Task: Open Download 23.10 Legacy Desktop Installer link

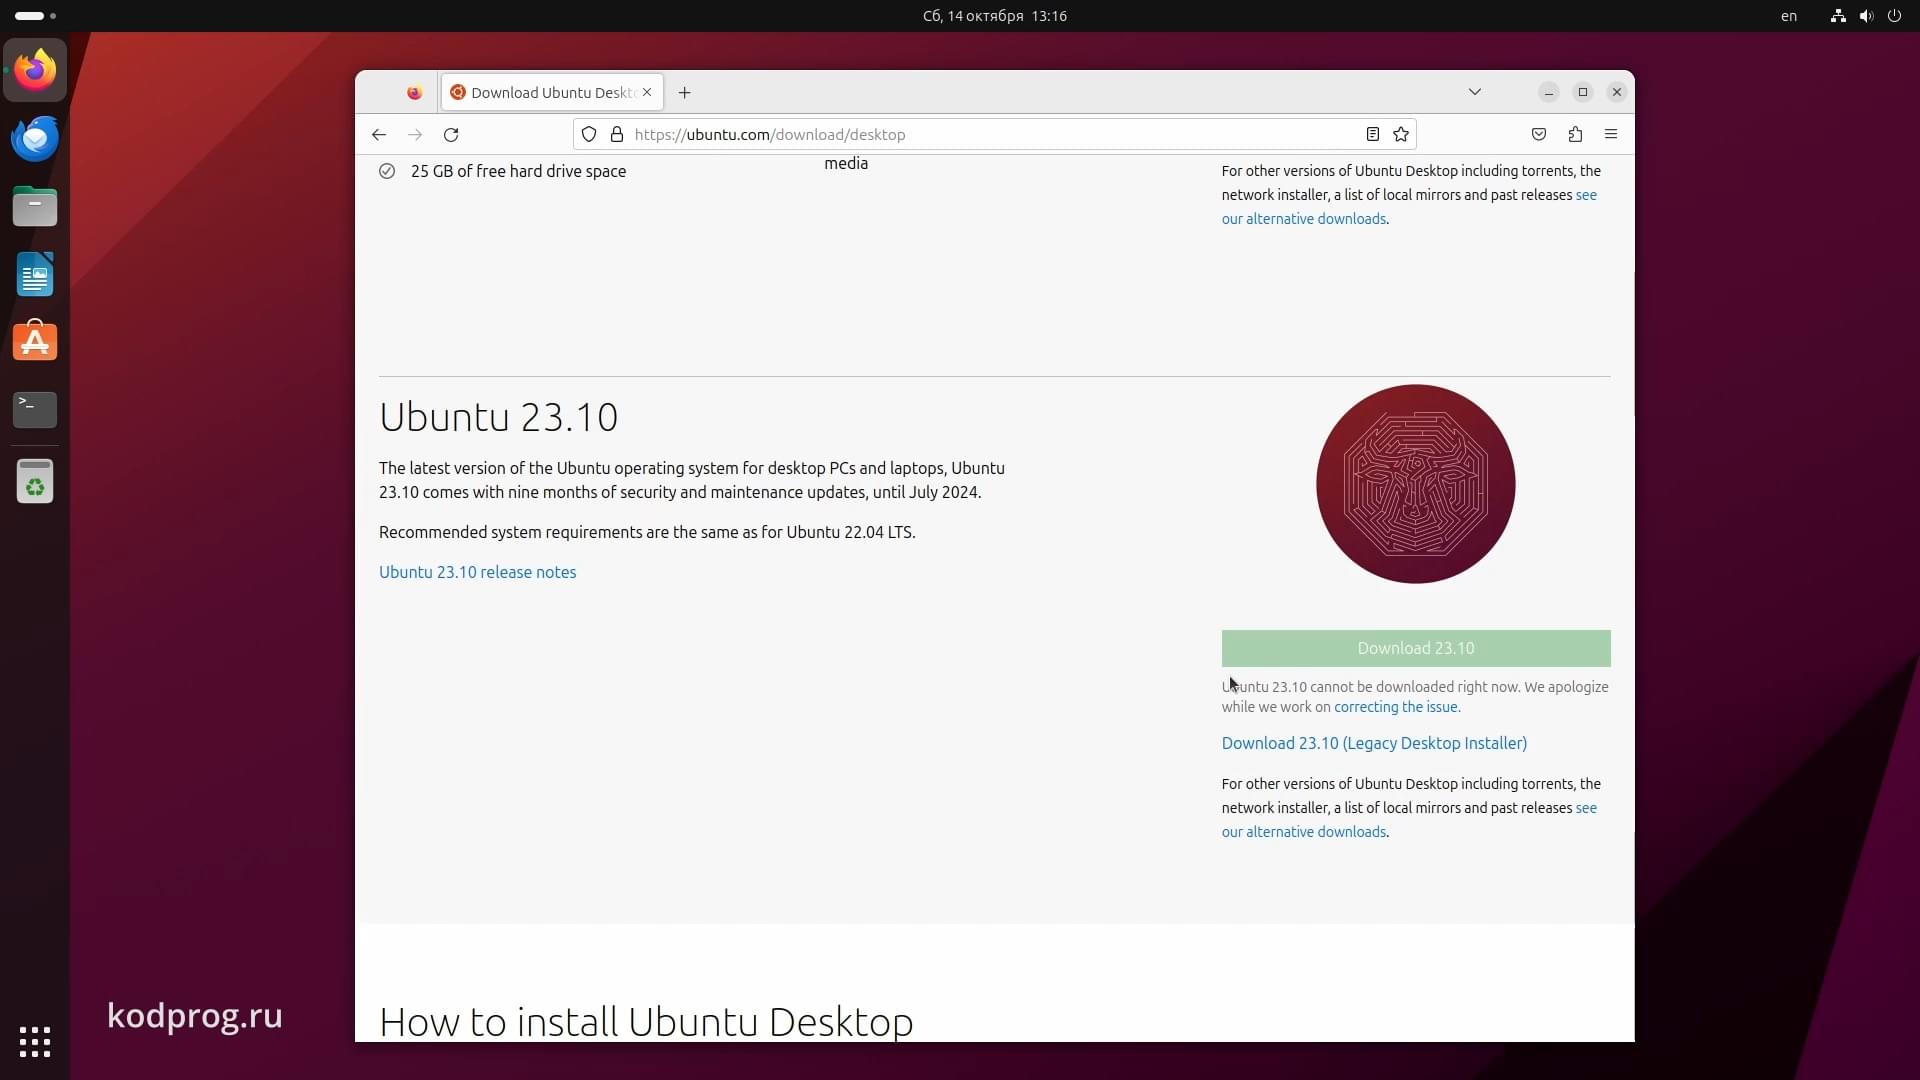Action: [x=1374, y=743]
